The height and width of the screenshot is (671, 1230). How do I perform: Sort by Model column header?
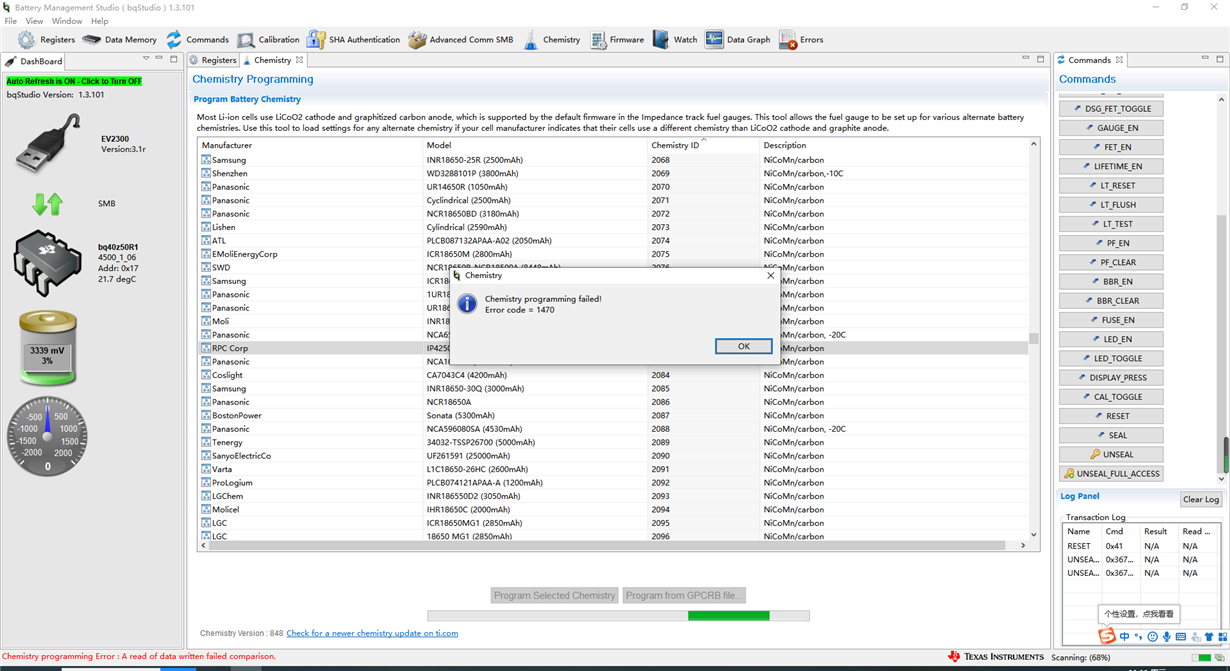coord(535,145)
